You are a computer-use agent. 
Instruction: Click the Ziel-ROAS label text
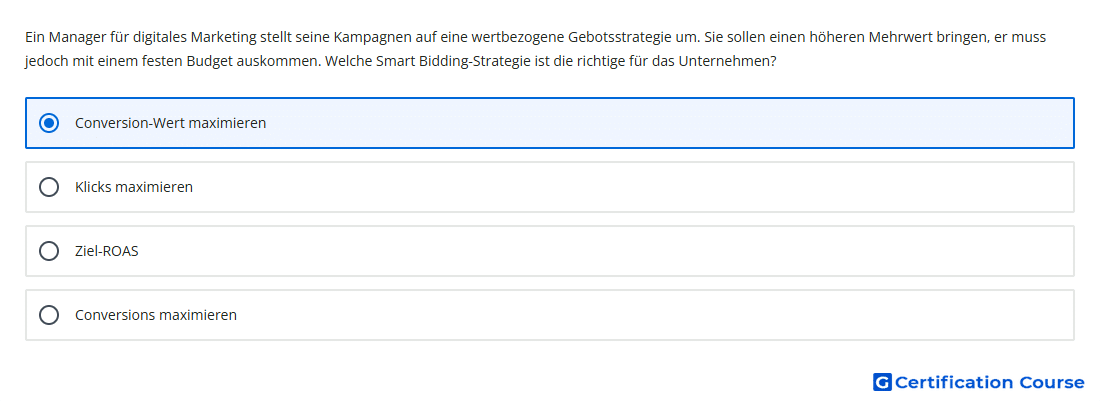107,251
